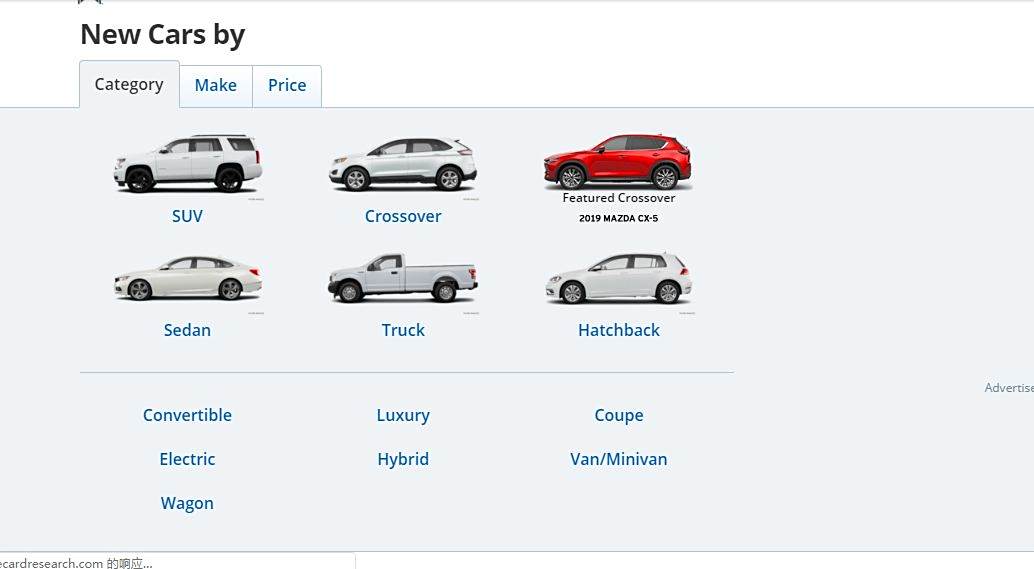Select the pickup Truck image
The height and width of the screenshot is (569, 1034).
[403, 278]
